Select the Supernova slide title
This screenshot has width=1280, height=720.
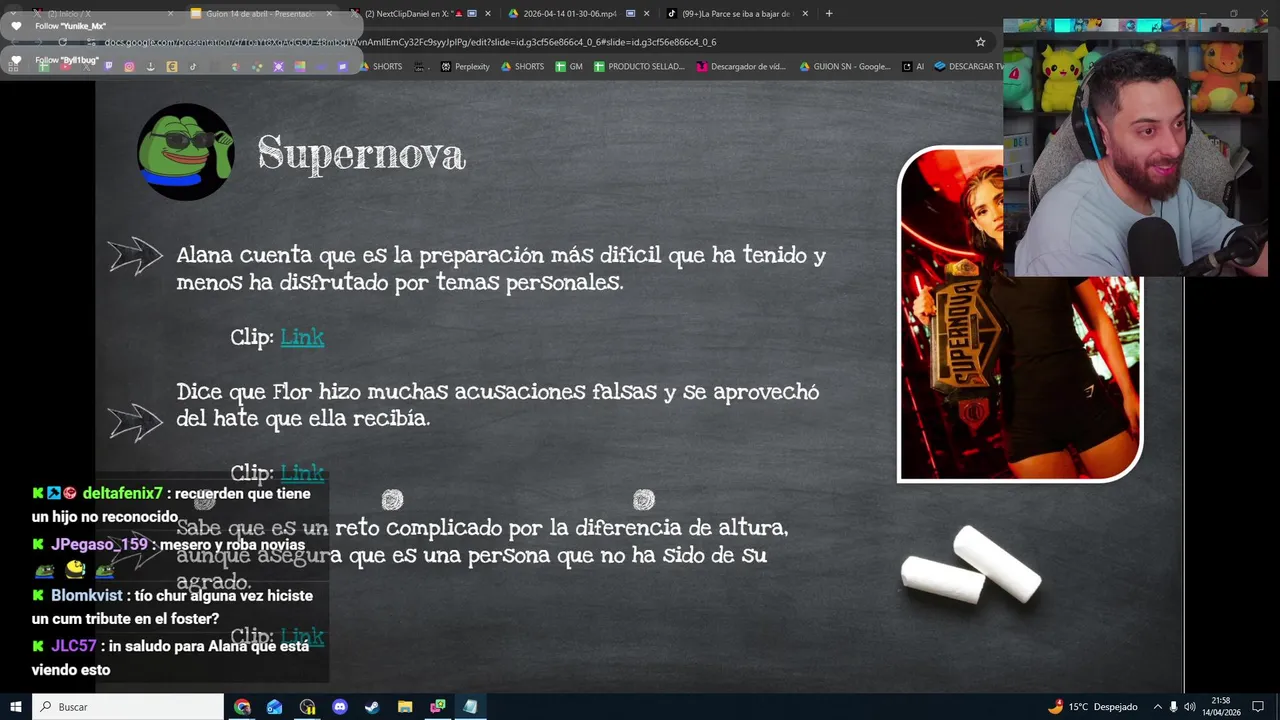click(362, 155)
